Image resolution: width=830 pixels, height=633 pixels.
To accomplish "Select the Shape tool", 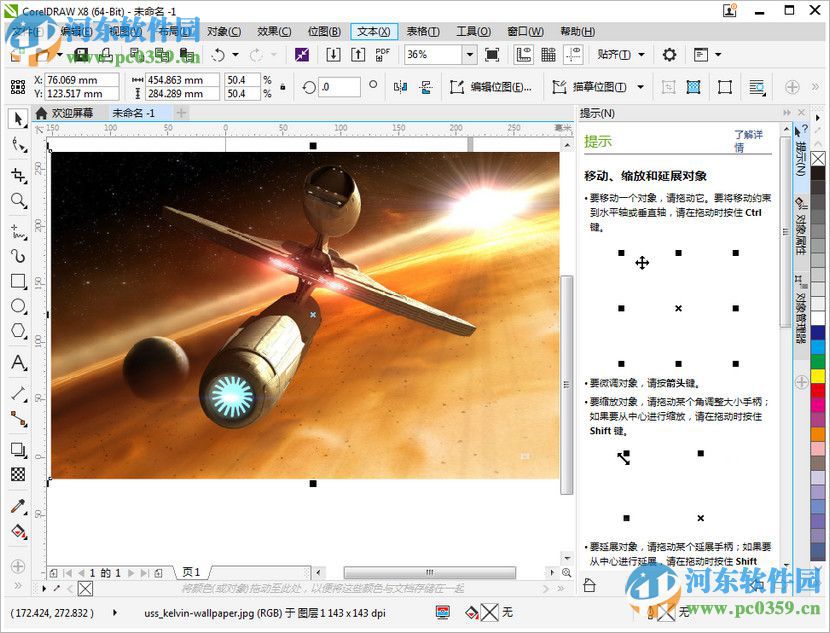I will [x=17, y=144].
